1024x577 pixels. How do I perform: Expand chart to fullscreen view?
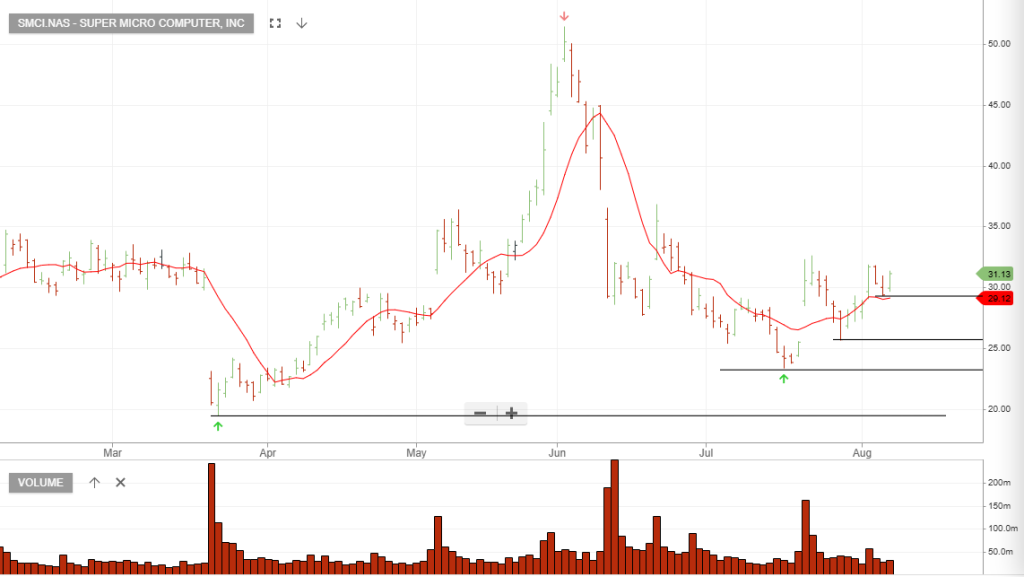[276, 23]
